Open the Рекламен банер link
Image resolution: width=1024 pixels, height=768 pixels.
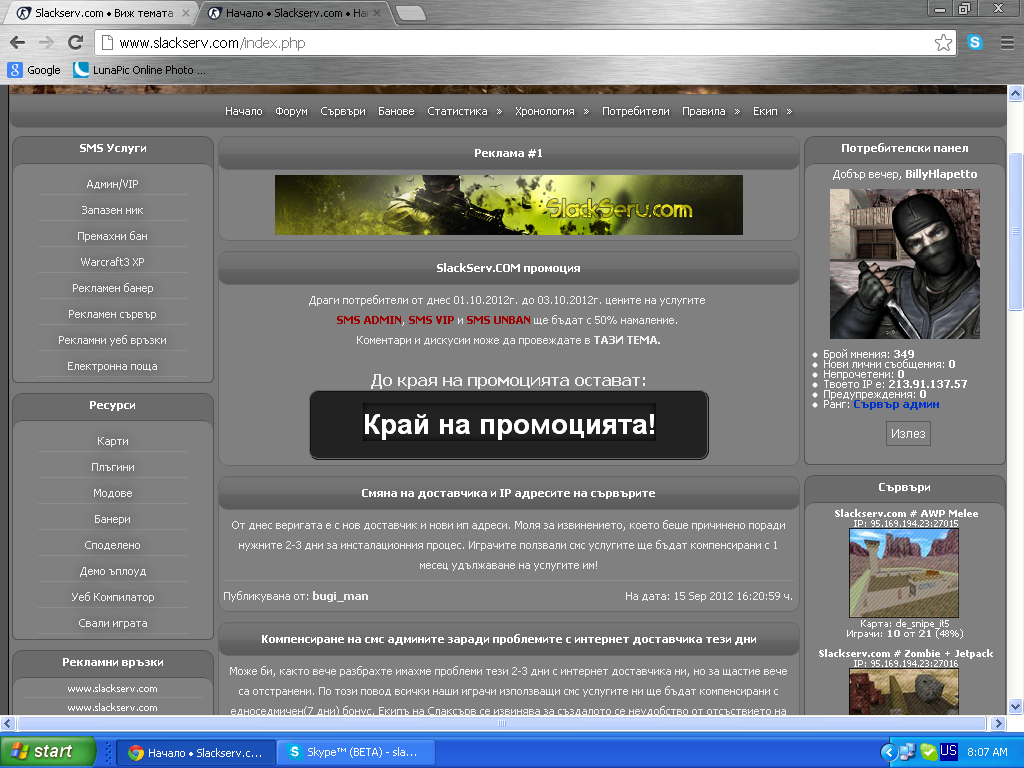click(112, 289)
